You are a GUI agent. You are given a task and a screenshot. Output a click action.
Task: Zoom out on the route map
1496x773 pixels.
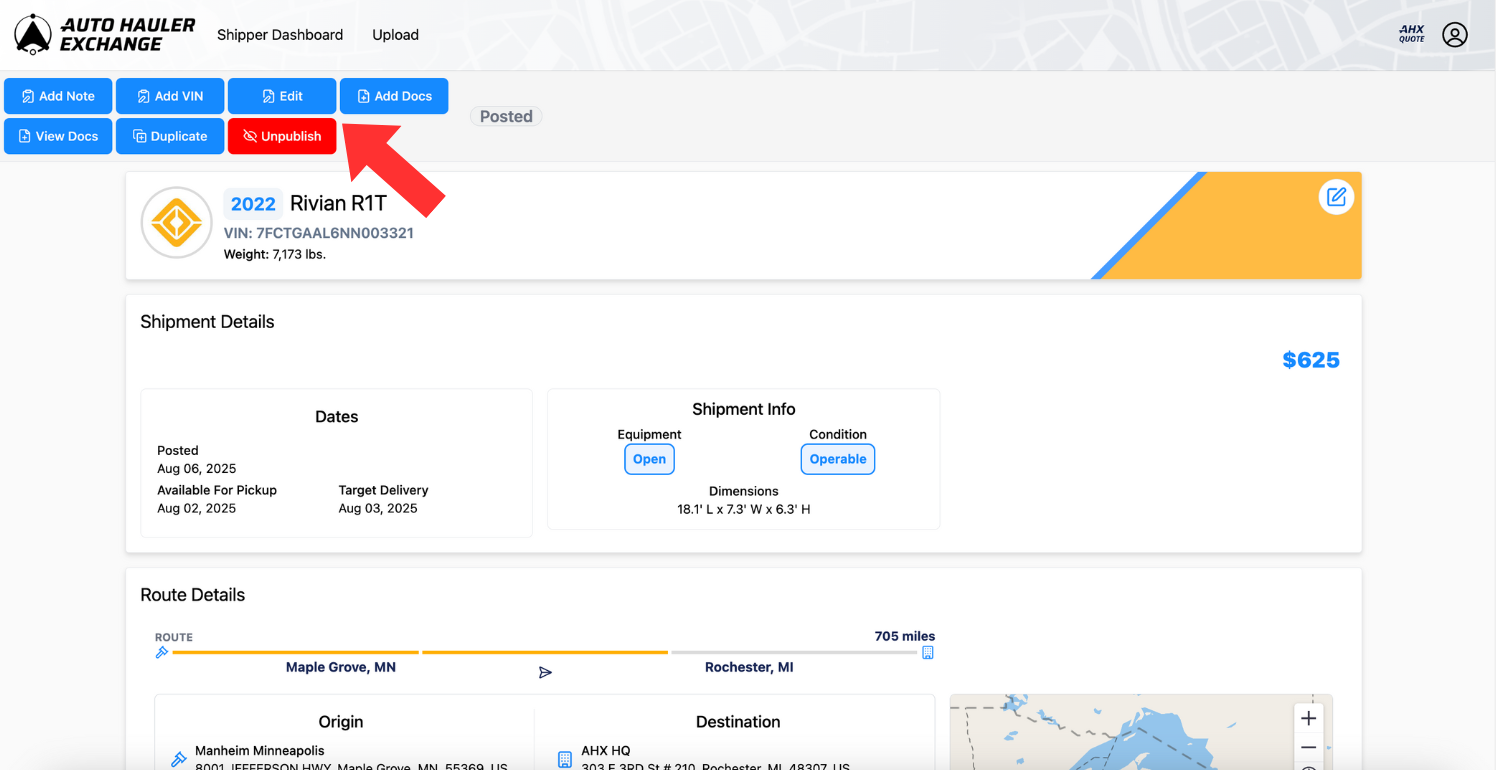click(x=1308, y=748)
